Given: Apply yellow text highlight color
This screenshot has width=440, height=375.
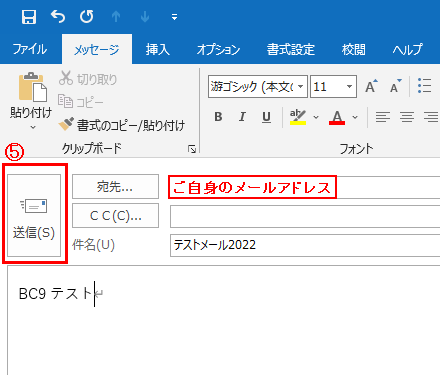Looking at the screenshot, I should [x=298, y=117].
